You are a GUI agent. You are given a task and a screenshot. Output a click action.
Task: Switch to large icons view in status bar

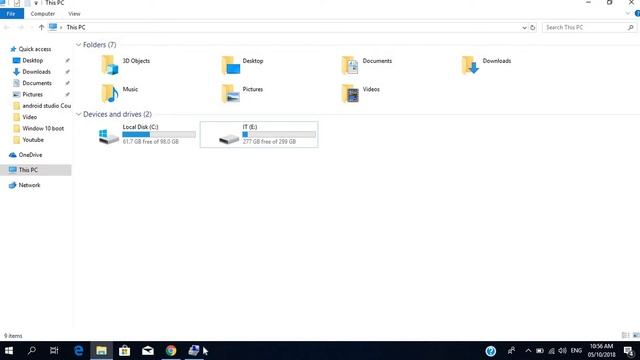pyautogui.click(x=636, y=336)
